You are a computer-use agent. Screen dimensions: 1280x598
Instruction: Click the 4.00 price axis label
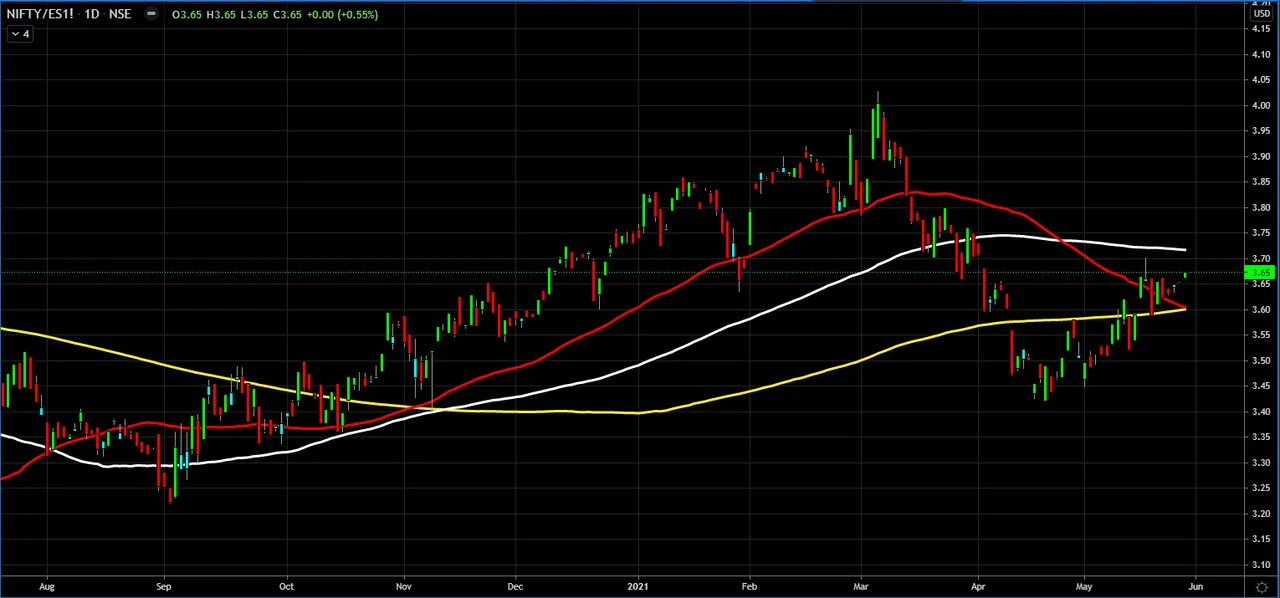click(1260, 105)
